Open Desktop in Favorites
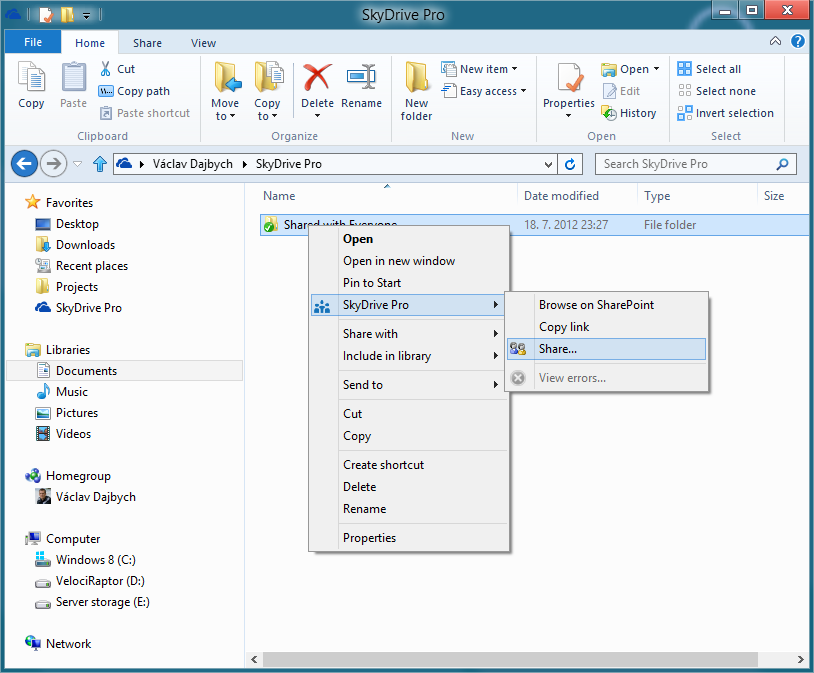This screenshot has width=814, height=673. click(67, 224)
